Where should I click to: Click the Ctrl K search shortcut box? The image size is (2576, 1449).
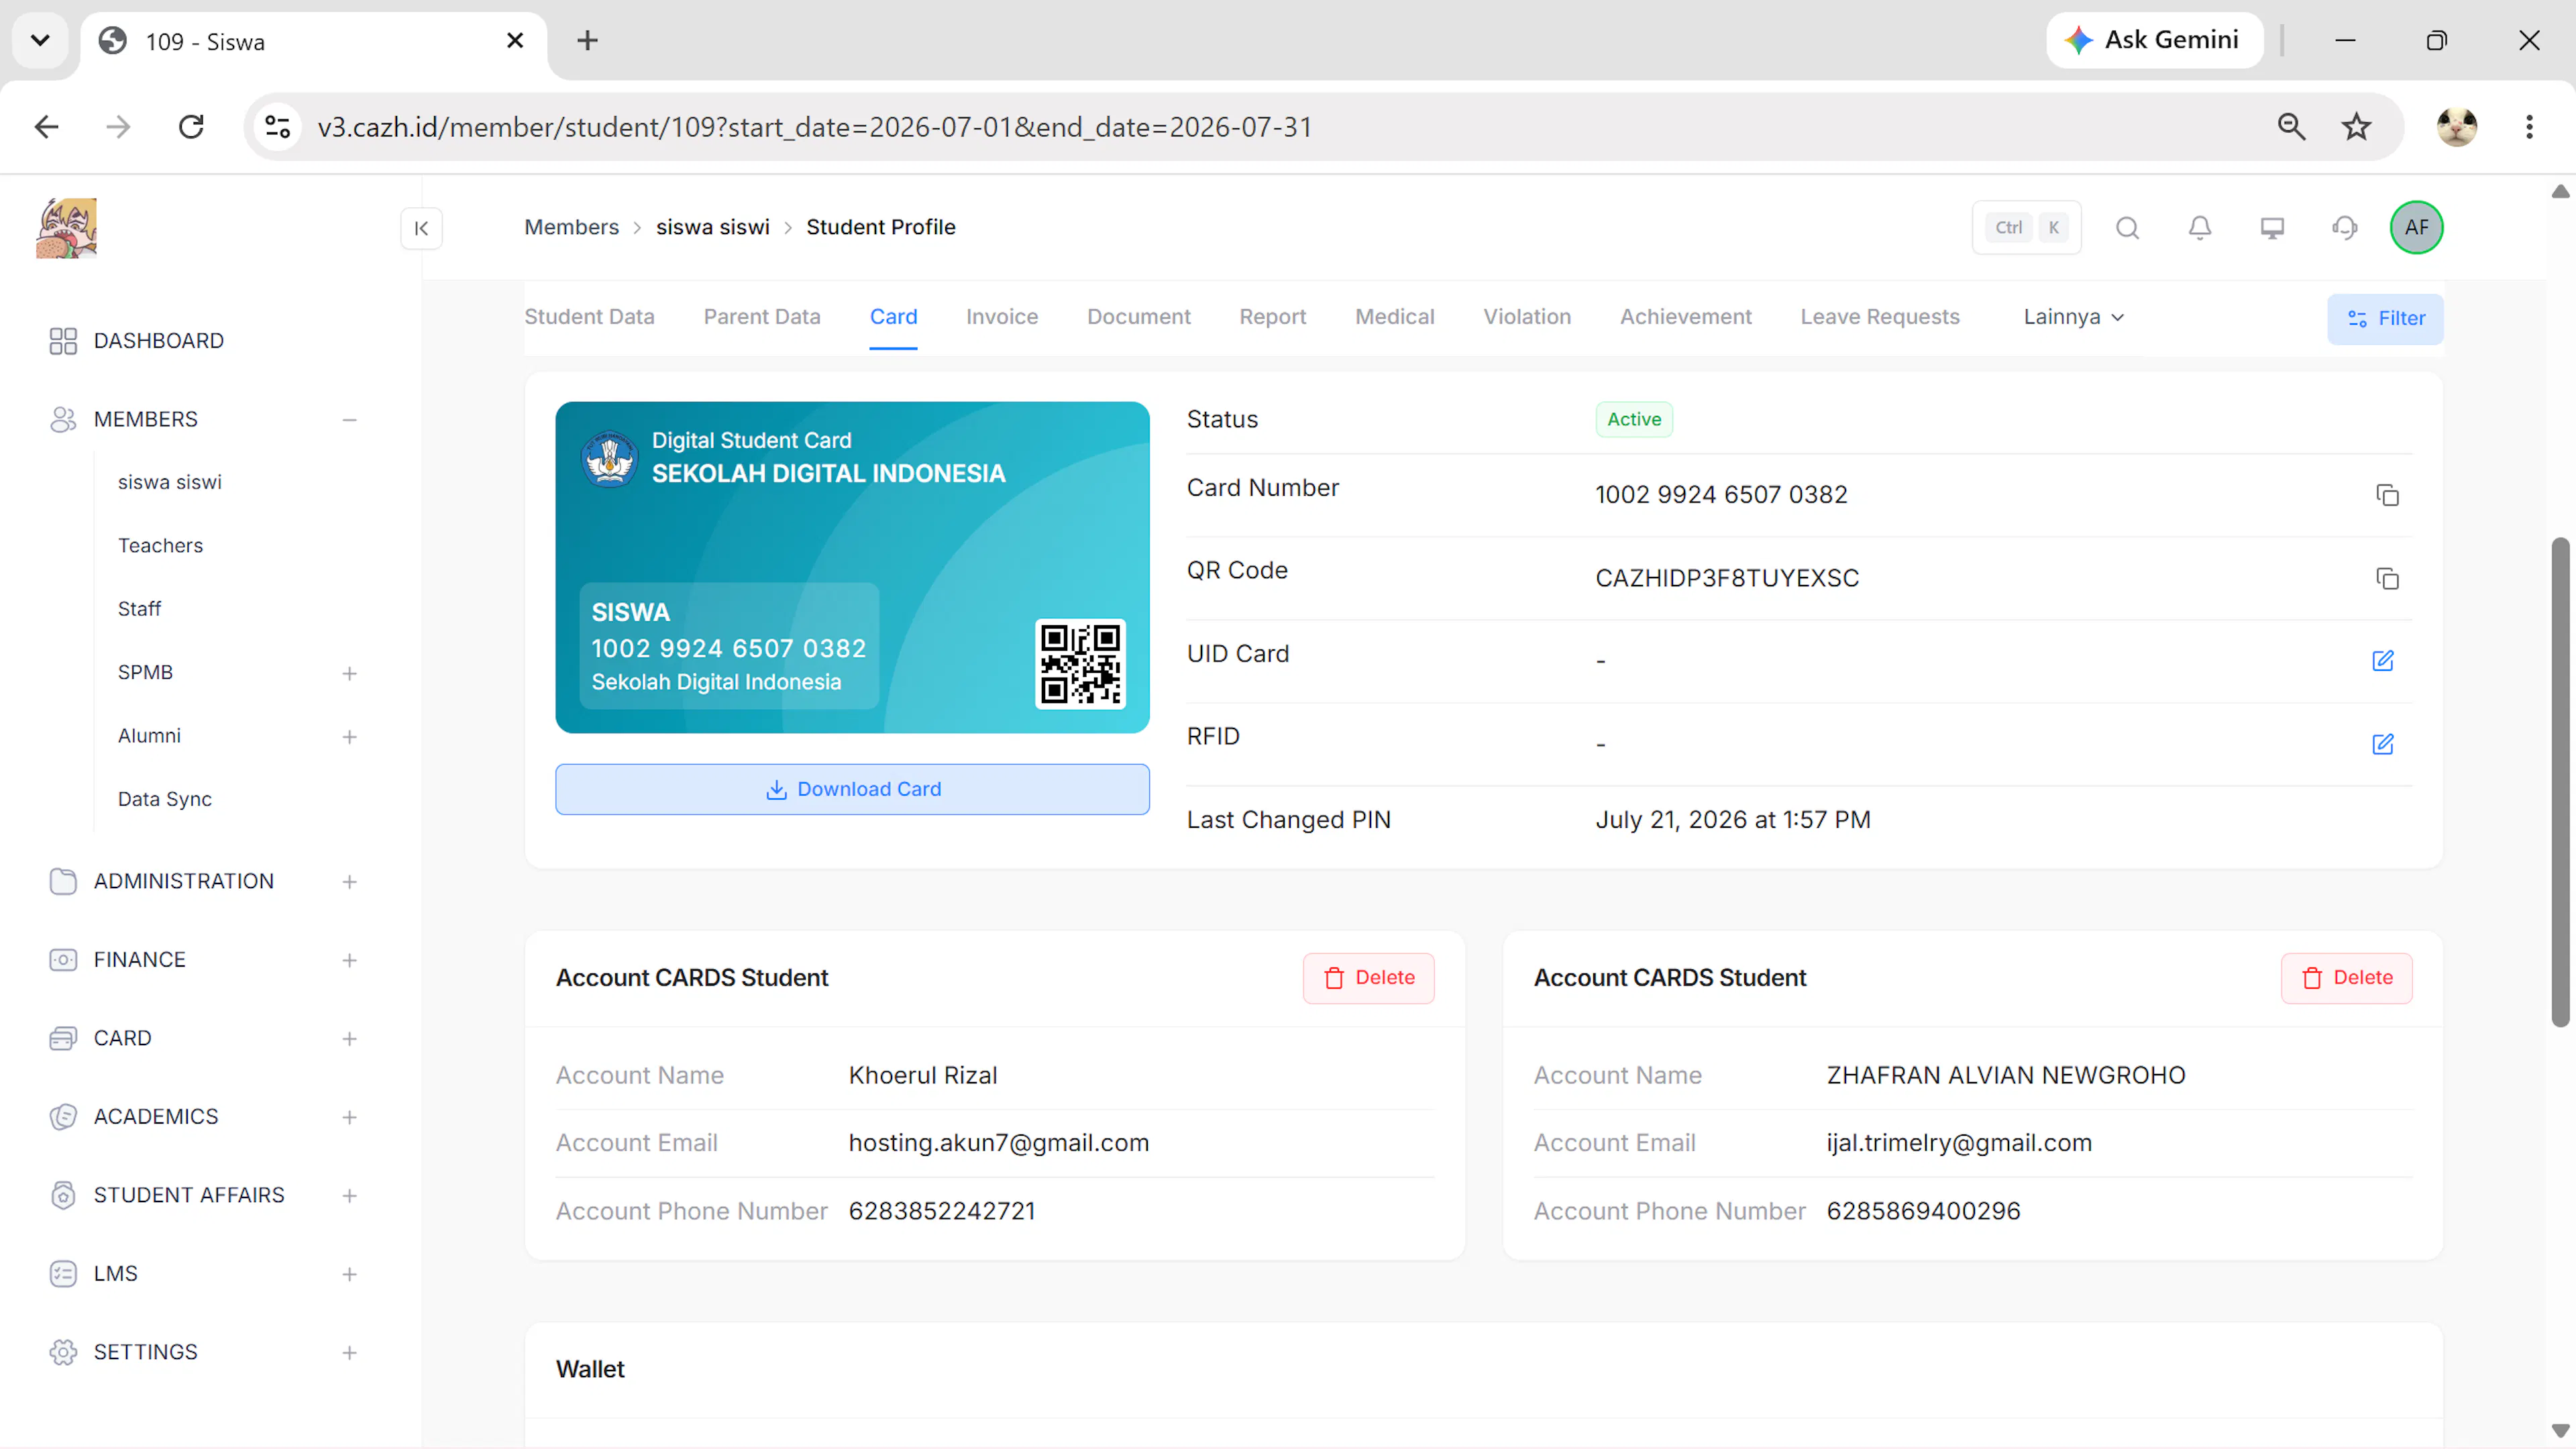pyautogui.click(x=2026, y=228)
